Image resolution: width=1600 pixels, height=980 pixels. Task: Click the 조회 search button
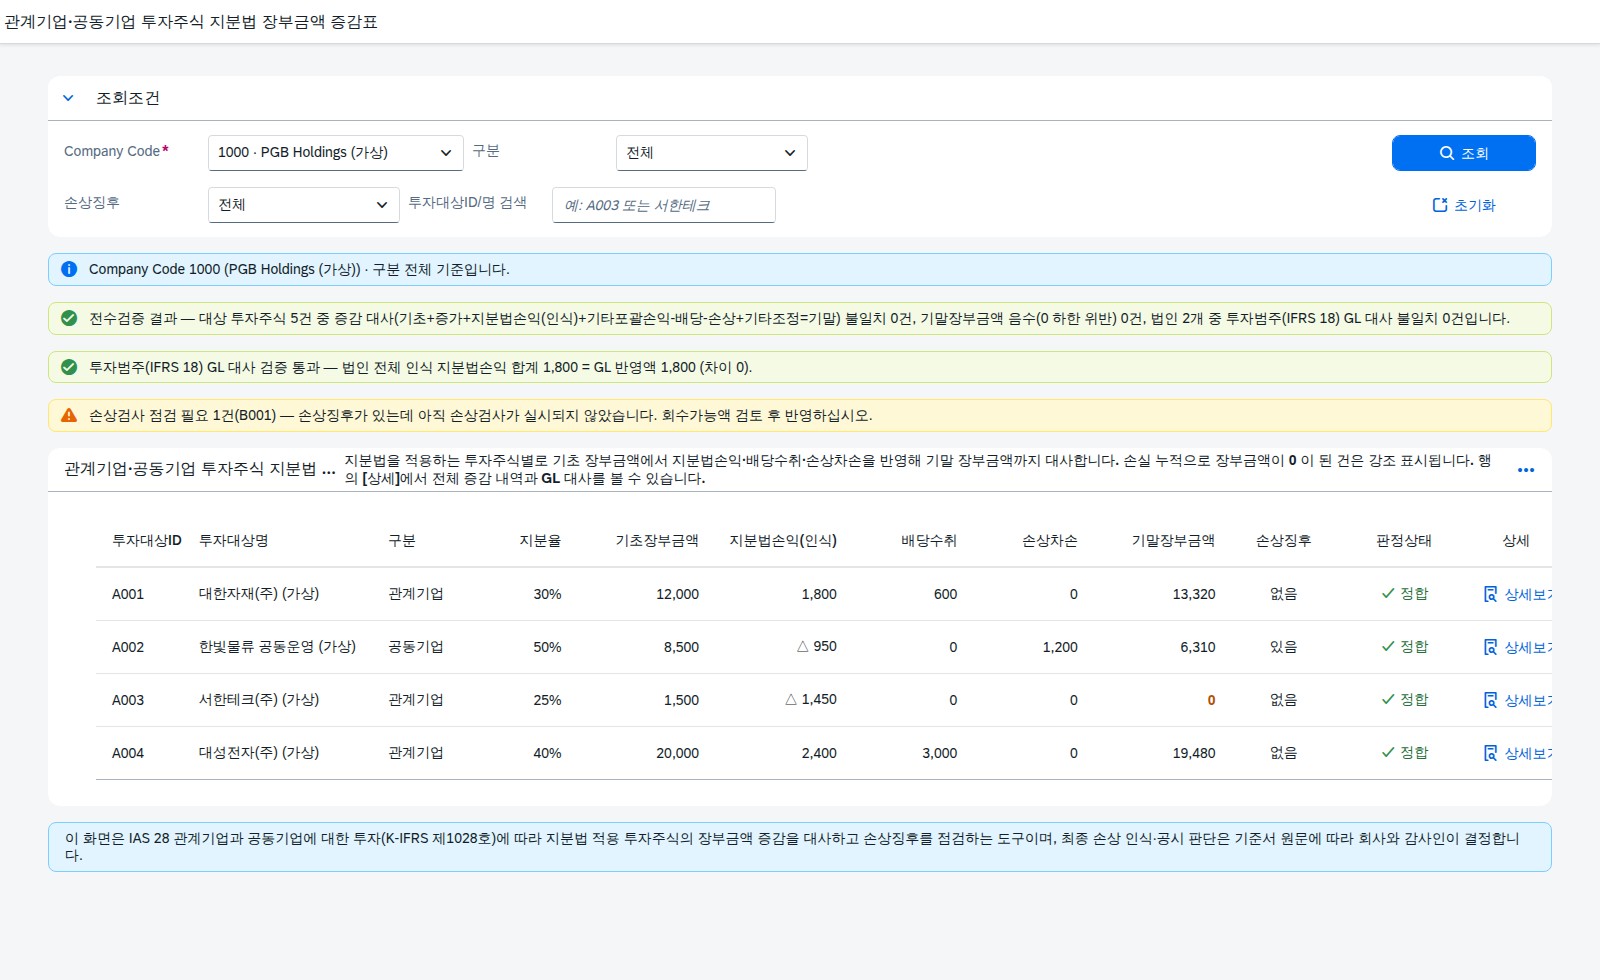click(1464, 153)
